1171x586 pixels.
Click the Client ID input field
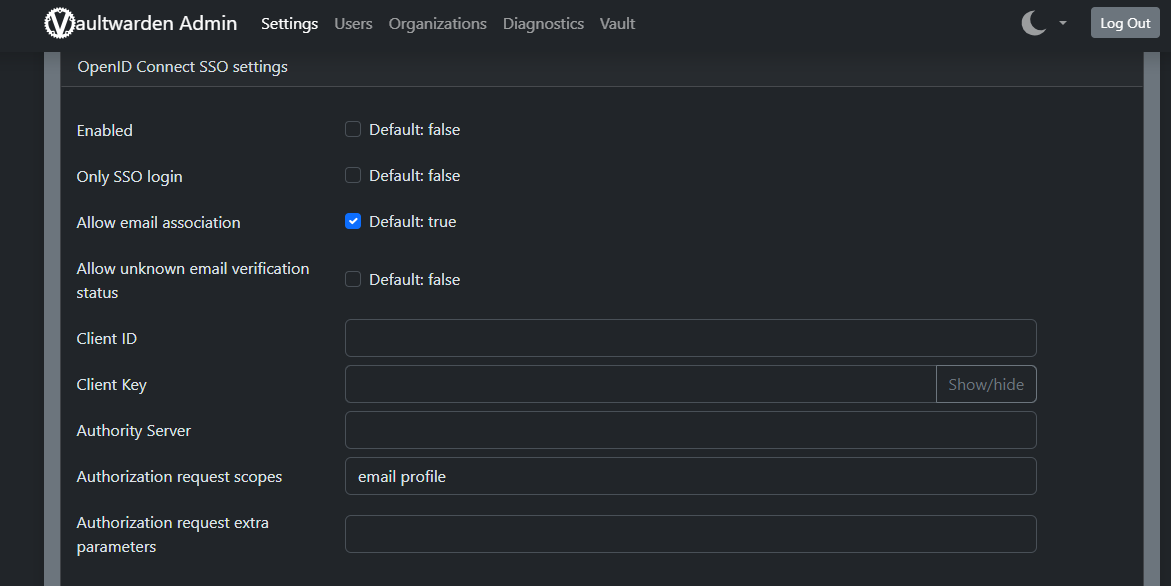[690, 338]
